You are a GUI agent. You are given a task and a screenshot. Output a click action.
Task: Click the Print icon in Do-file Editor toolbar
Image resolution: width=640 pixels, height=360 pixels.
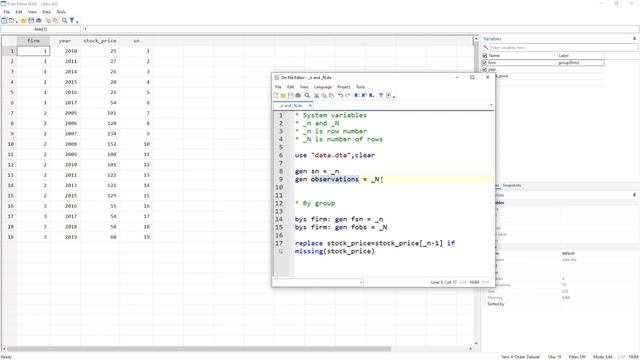(298, 95)
